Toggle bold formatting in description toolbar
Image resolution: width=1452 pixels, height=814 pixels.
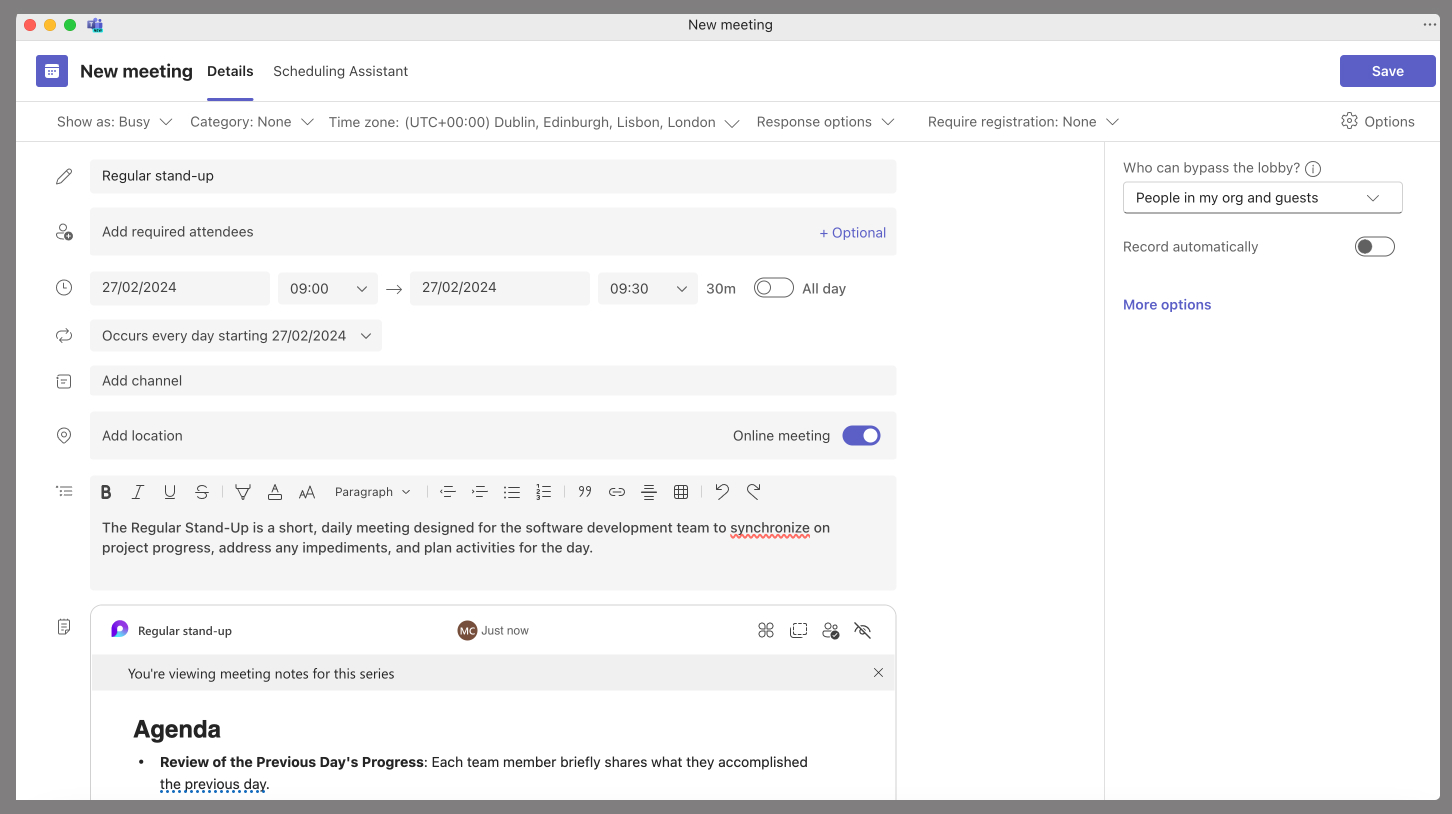106,492
